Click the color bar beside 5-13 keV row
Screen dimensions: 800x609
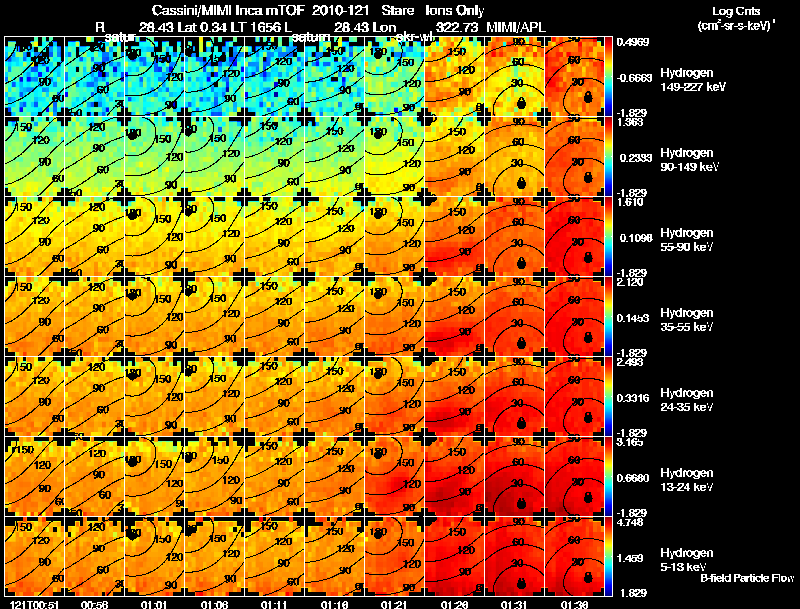[608, 557]
